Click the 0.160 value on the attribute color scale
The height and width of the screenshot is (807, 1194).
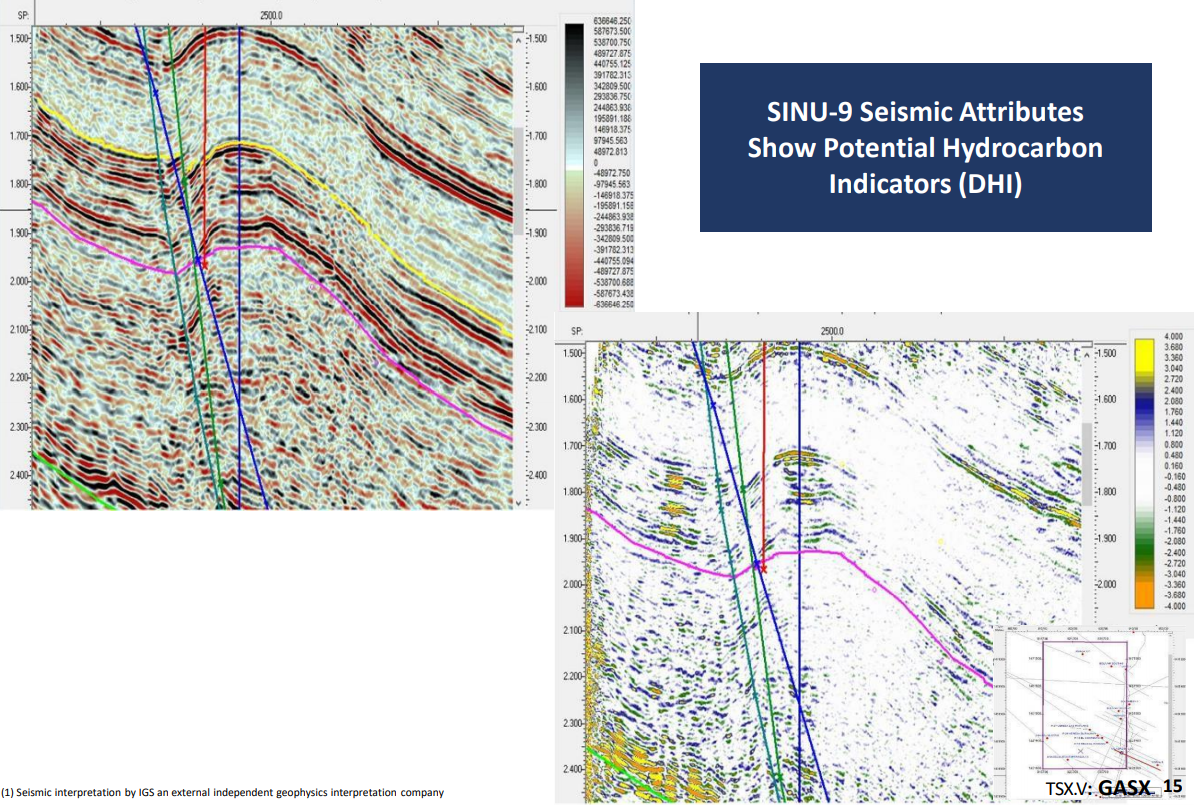coord(1173,466)
